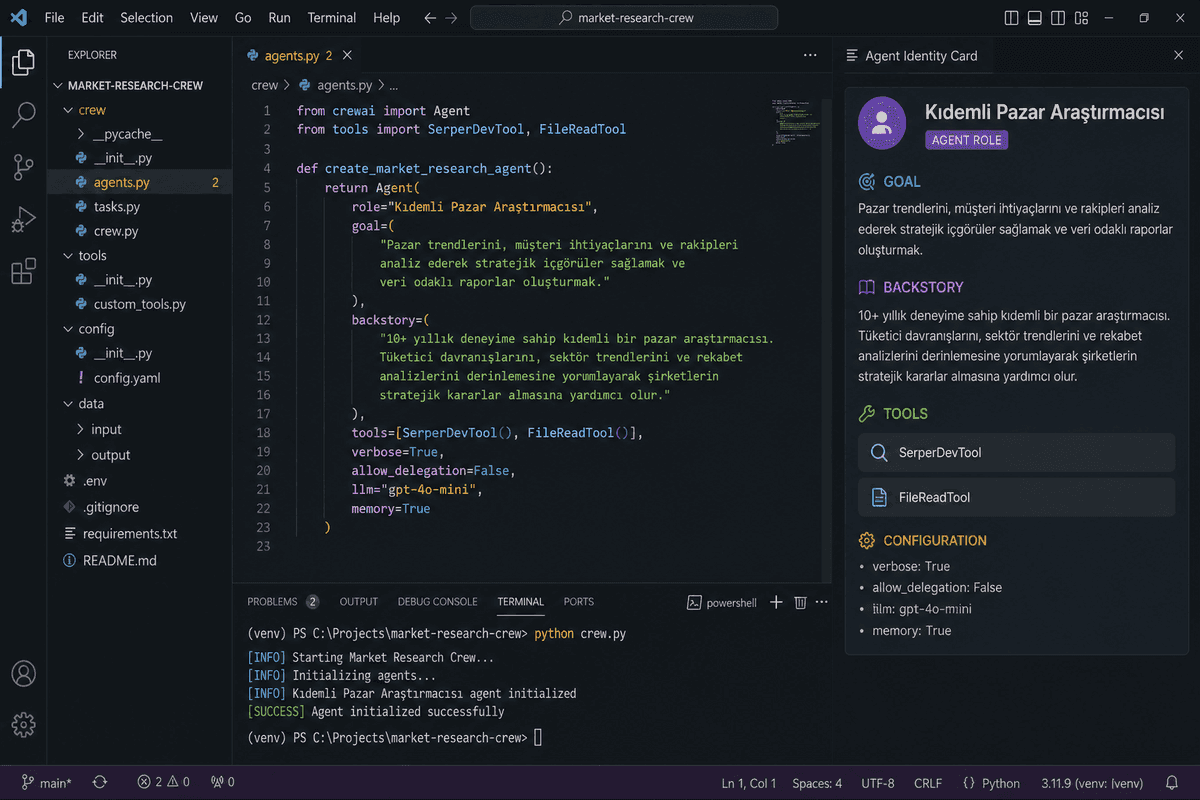Viewport: 1200px width, 800px height.
Task: Click the FileReadTool tool button
Action: click(1016, 497)
